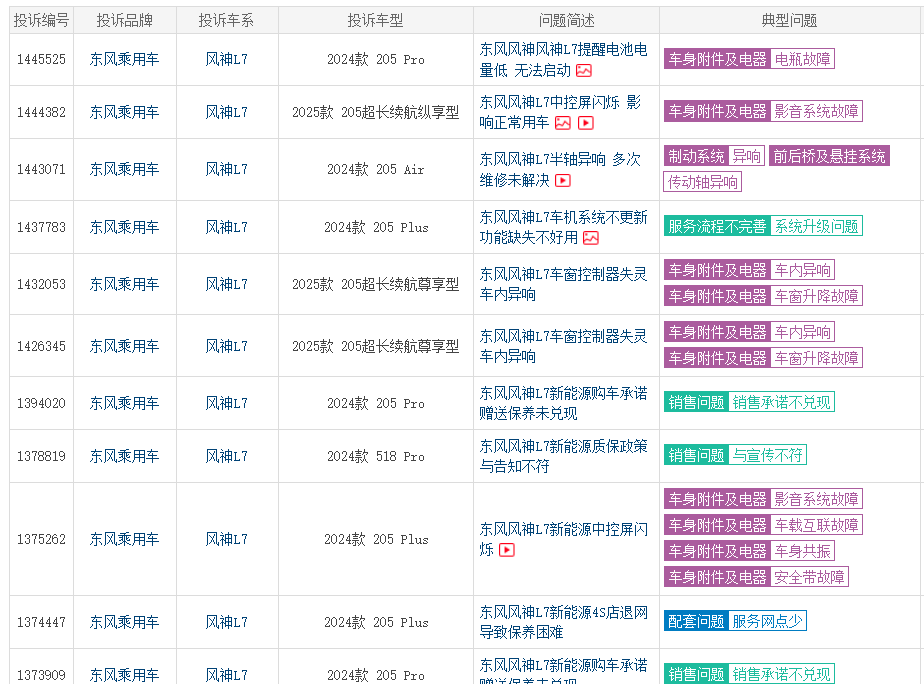The height and width of the screenshot is (684, 924).
Task: Open image icon in complaint 1444382 description
Action: coord(563,123)
